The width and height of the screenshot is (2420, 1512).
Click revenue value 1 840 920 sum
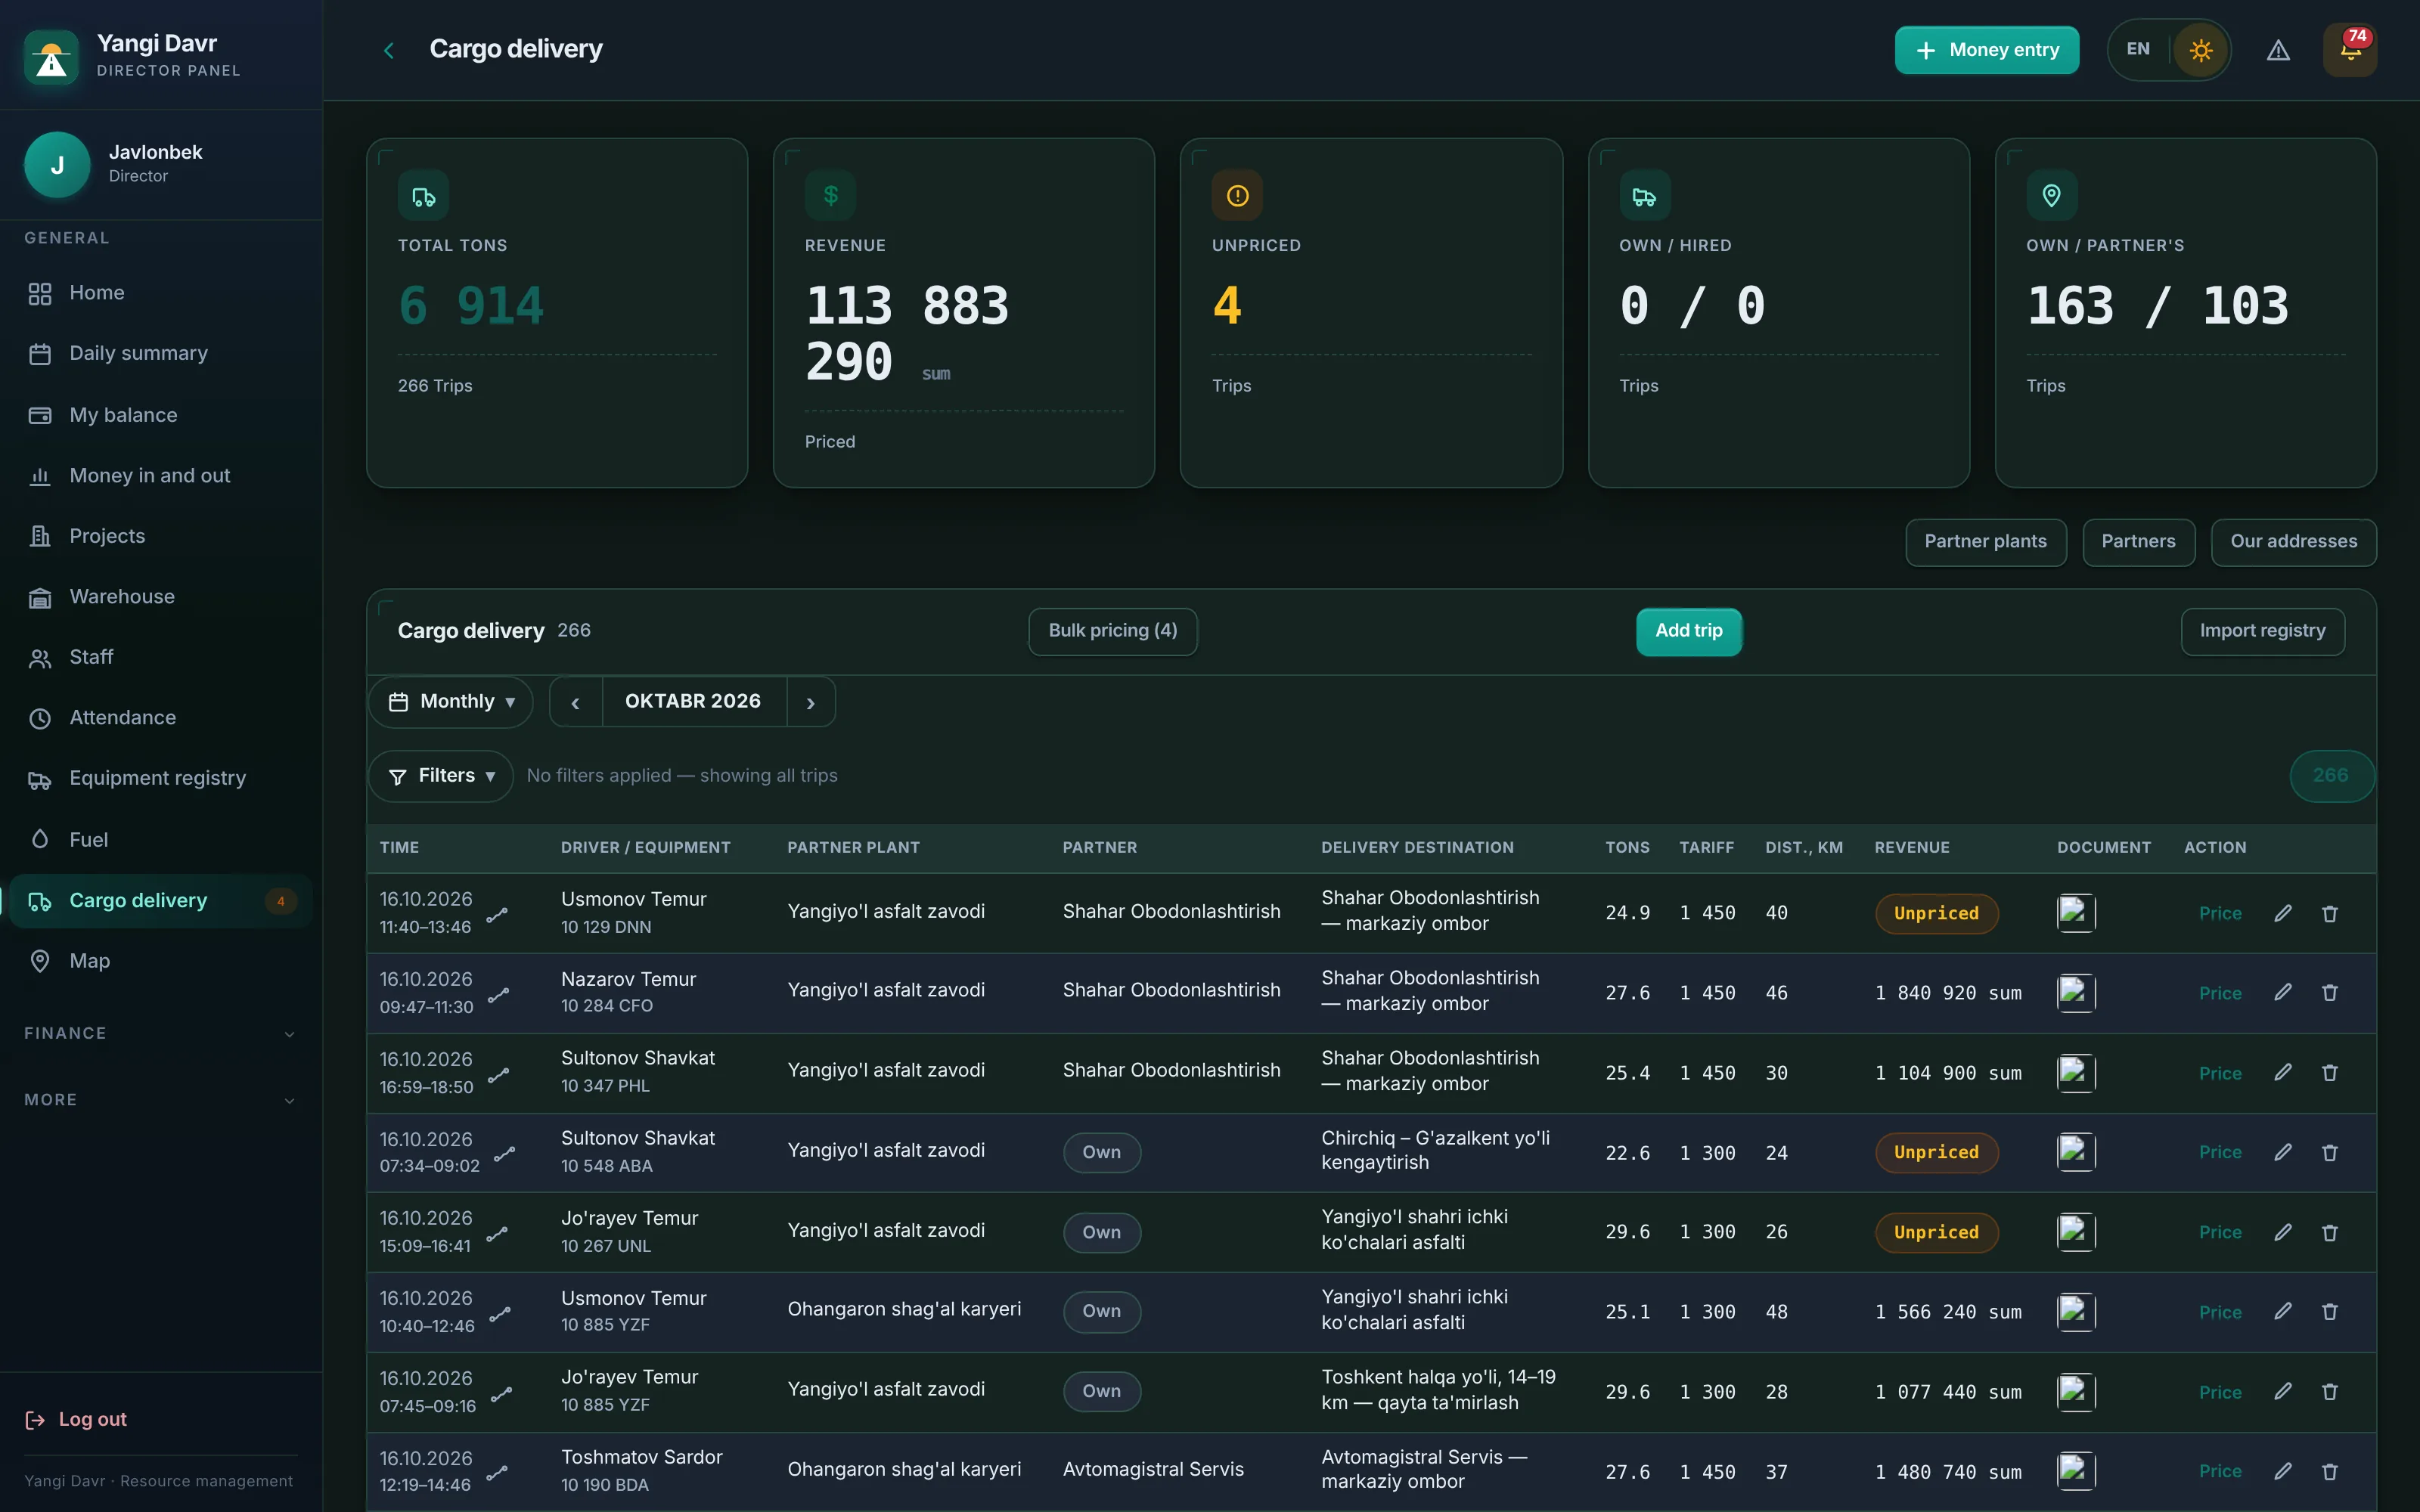[x=1948, y=993]
